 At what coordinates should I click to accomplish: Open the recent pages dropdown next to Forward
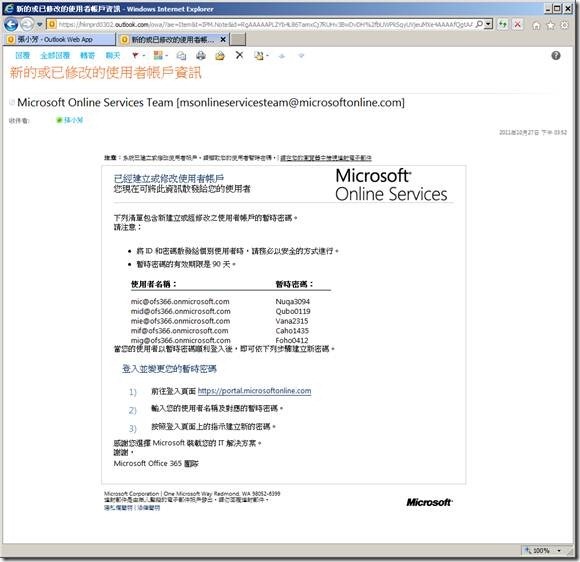pyautogui.click(x=39, y=25)
